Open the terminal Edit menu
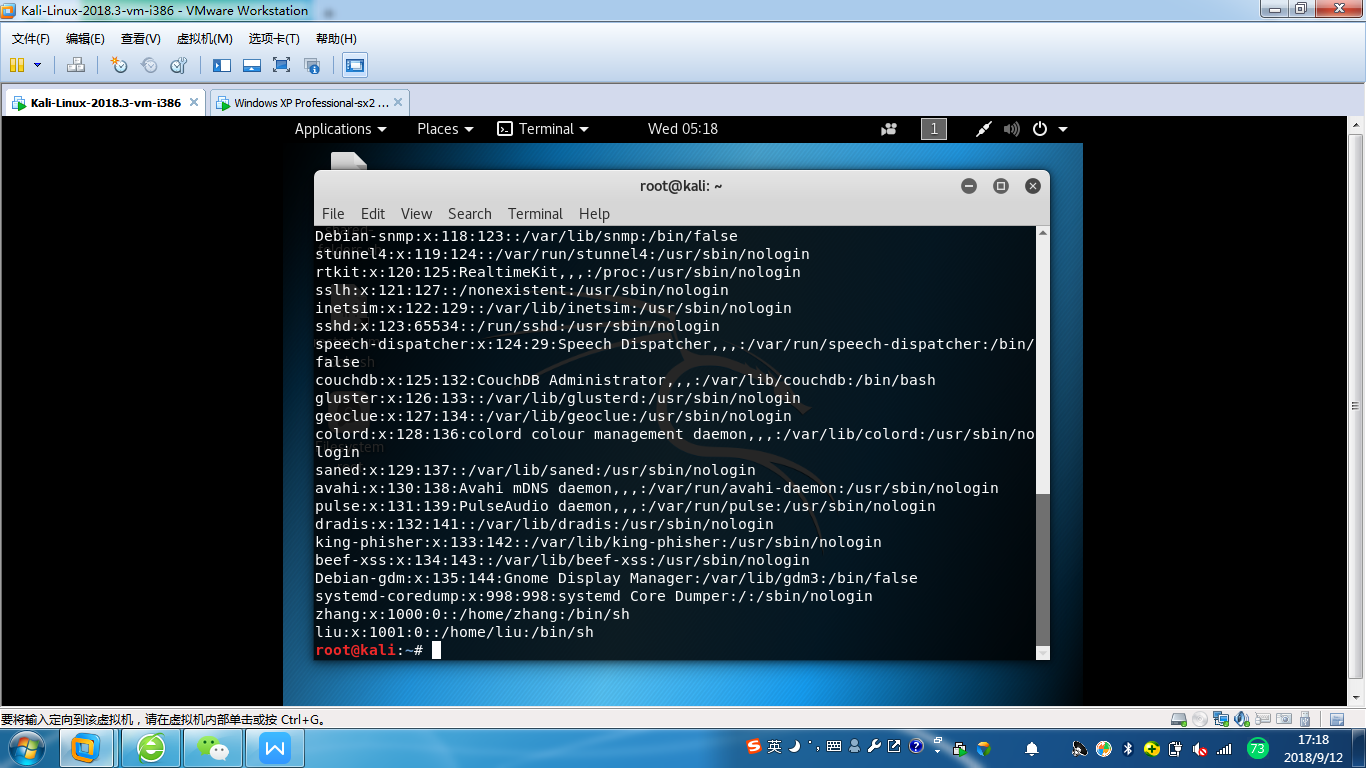1366x768 pixels. [x=373, y=214]
